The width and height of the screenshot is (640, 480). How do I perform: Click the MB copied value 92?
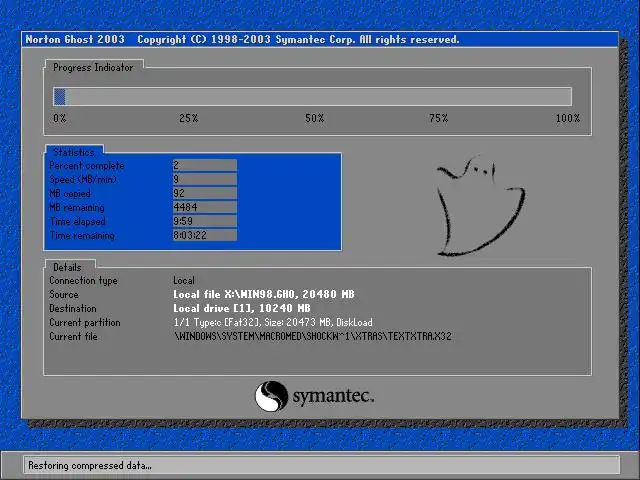point(204,193)
